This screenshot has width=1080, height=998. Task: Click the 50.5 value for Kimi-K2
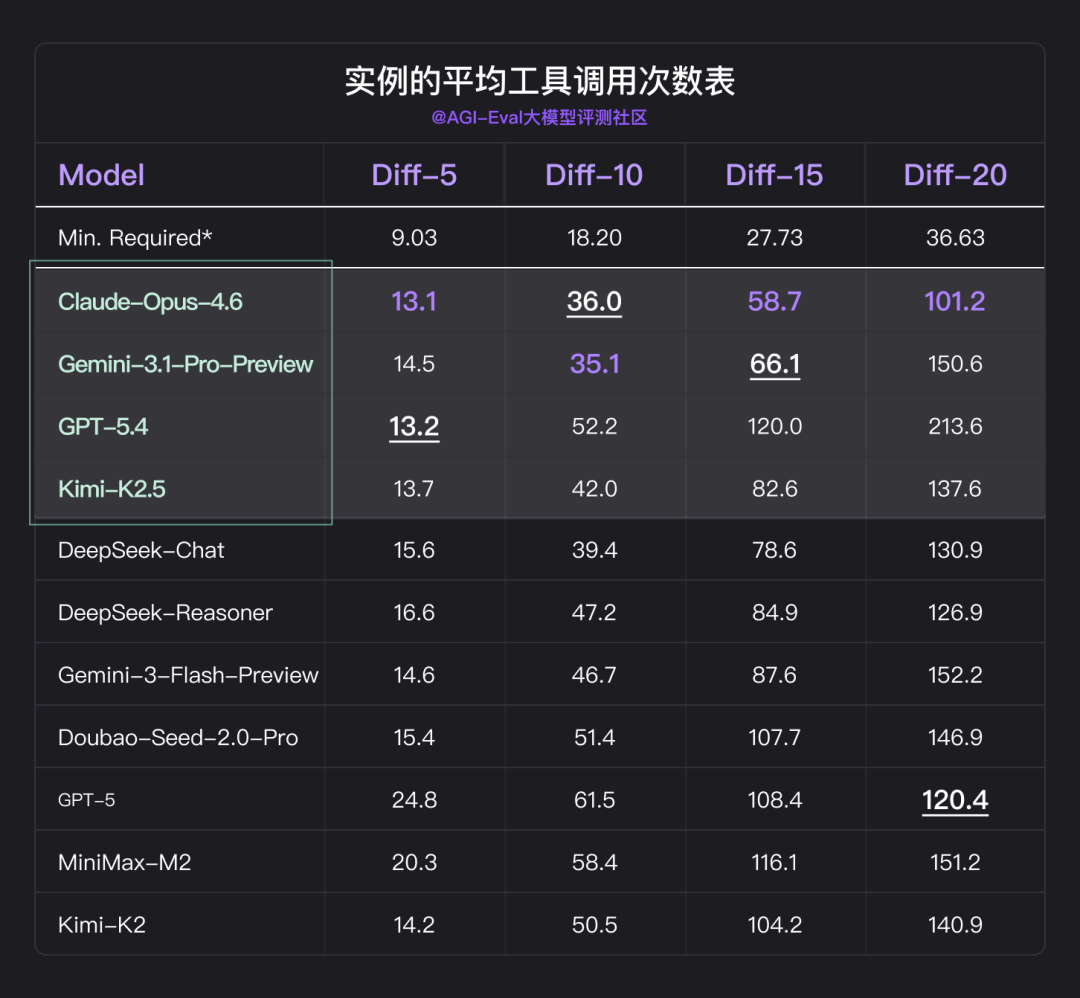(x=594, y=925)
